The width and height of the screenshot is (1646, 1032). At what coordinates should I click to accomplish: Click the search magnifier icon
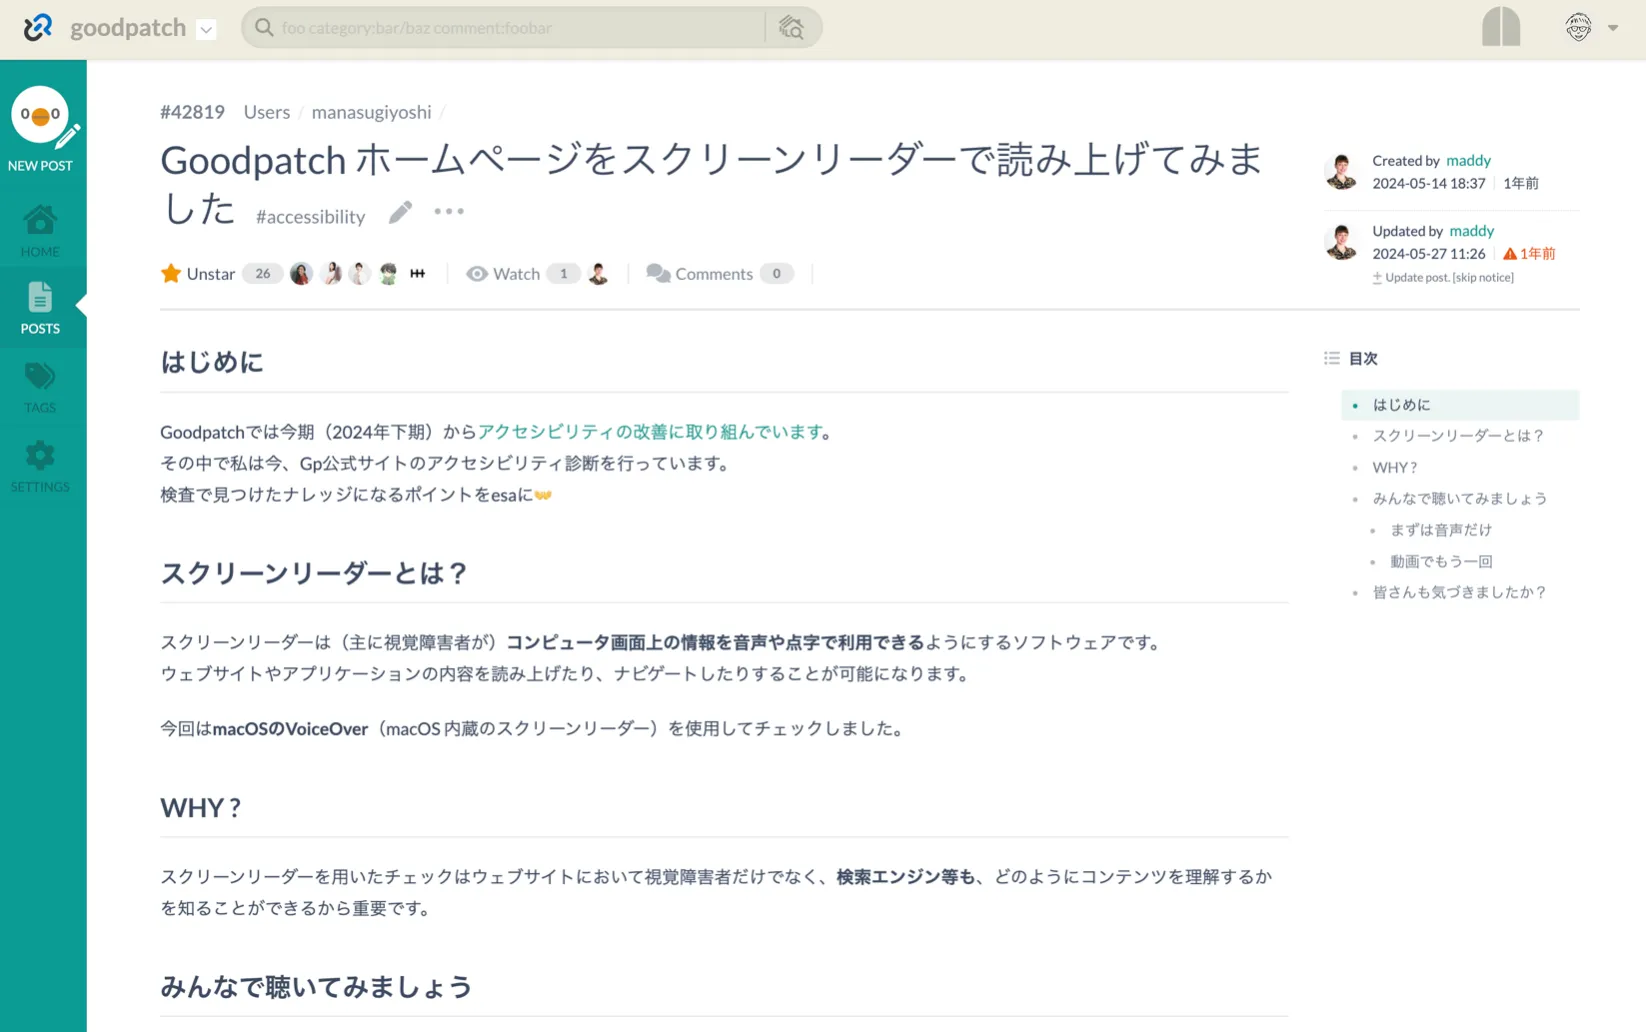264,28
